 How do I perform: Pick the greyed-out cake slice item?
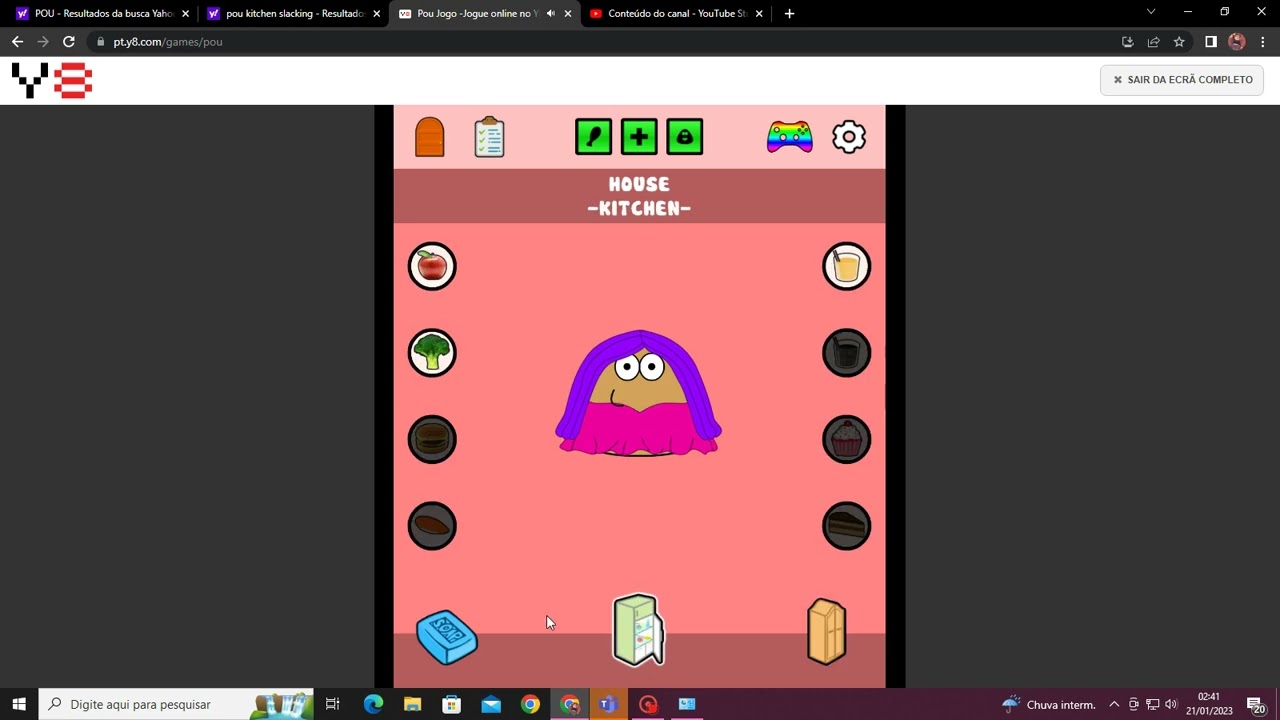click(x=847, y=526)
